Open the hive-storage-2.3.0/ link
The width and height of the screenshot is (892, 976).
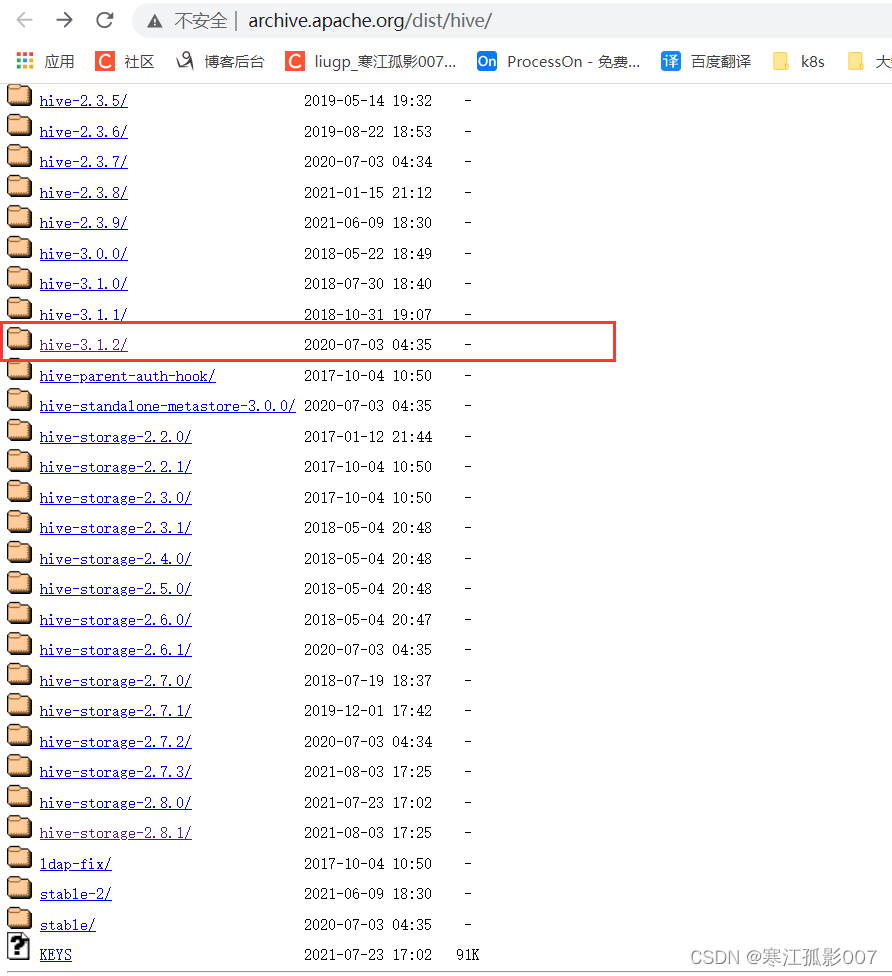click(116, 498)
